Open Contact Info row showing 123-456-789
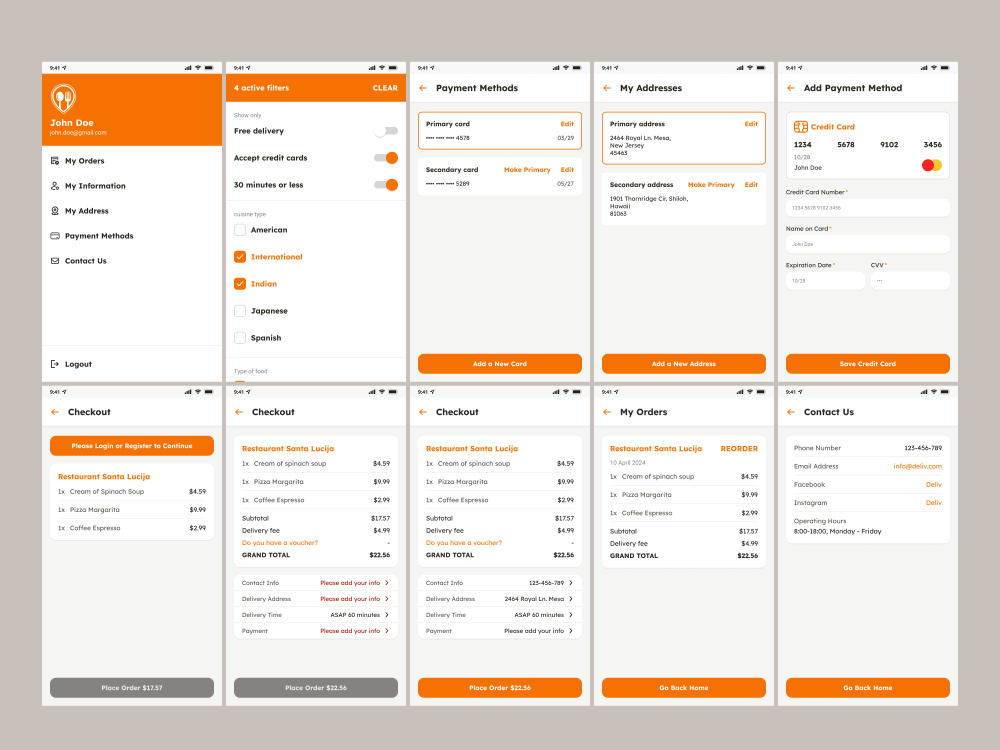The image size is (1000, 750). 499,582
